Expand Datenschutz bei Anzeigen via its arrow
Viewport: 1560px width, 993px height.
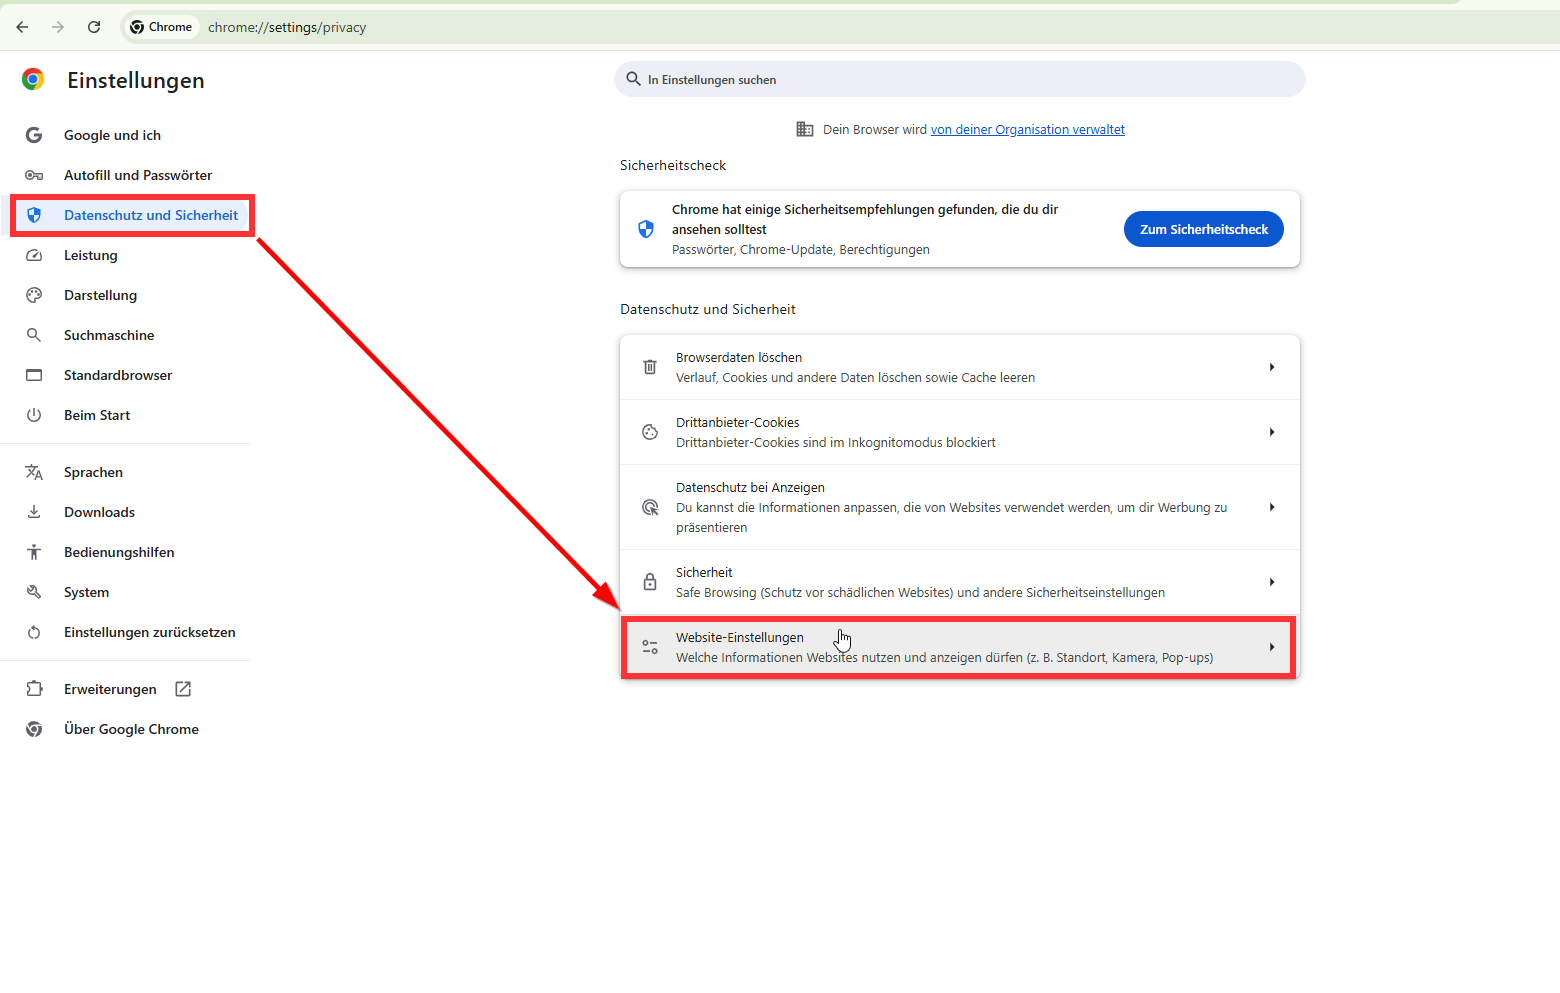point(1272,507)
